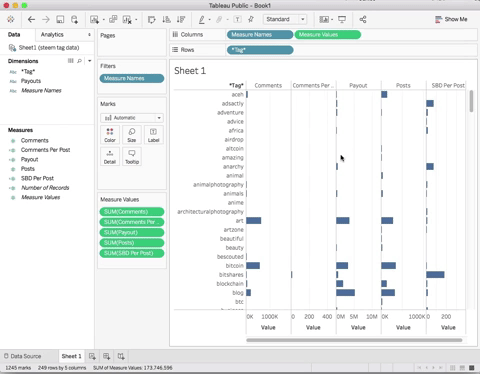Click the view data grid icon in Dimensions
Image resolution: width=480 pixels, height=374 pixels.
(x=71, y=61)
